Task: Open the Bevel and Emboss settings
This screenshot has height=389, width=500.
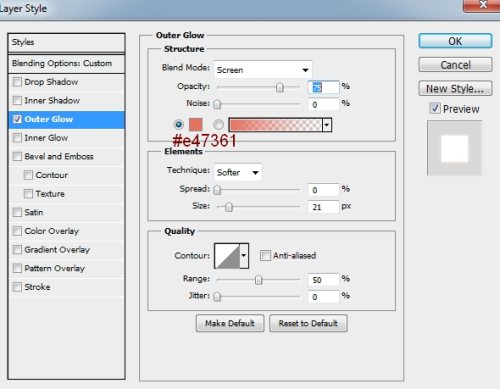Action: point(59,156)
